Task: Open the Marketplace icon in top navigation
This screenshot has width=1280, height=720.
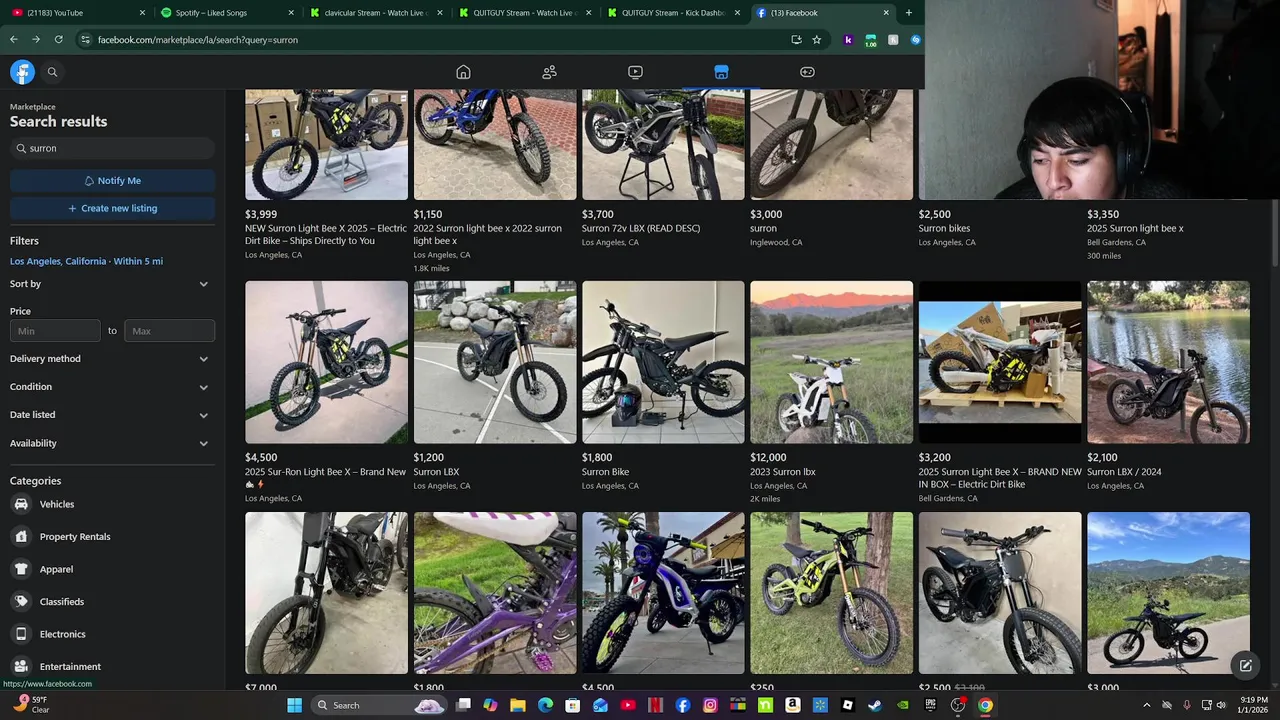Action: pyautogui.click(x=721, y=72)
